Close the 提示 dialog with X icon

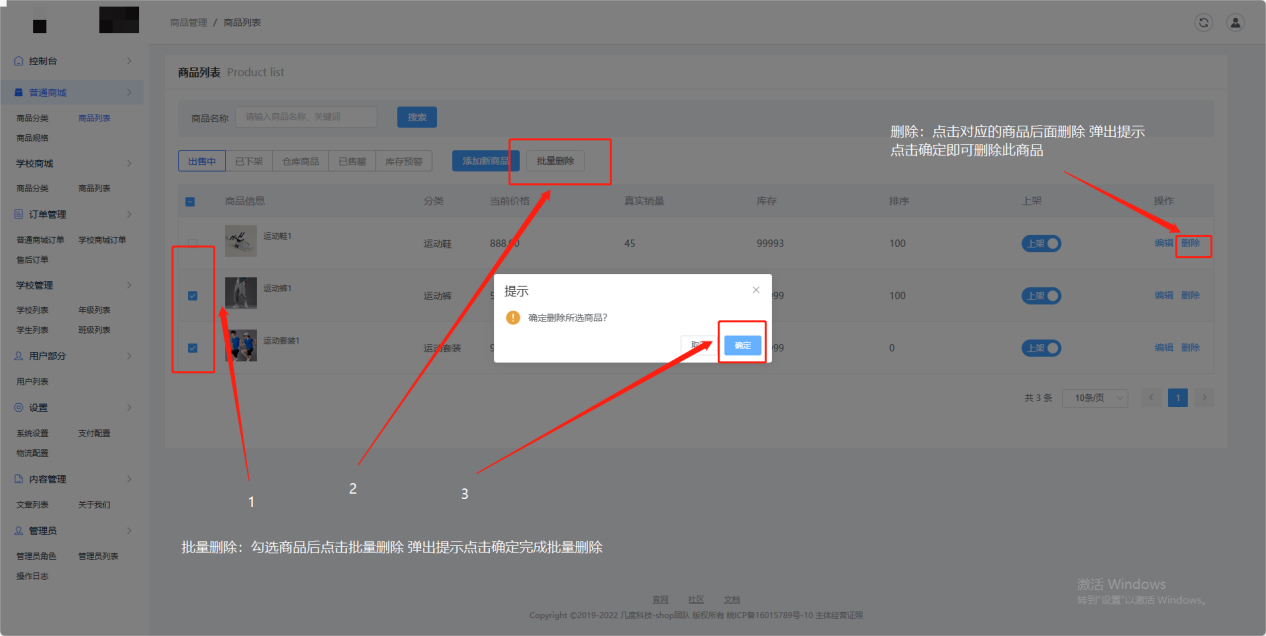(756, 290)
